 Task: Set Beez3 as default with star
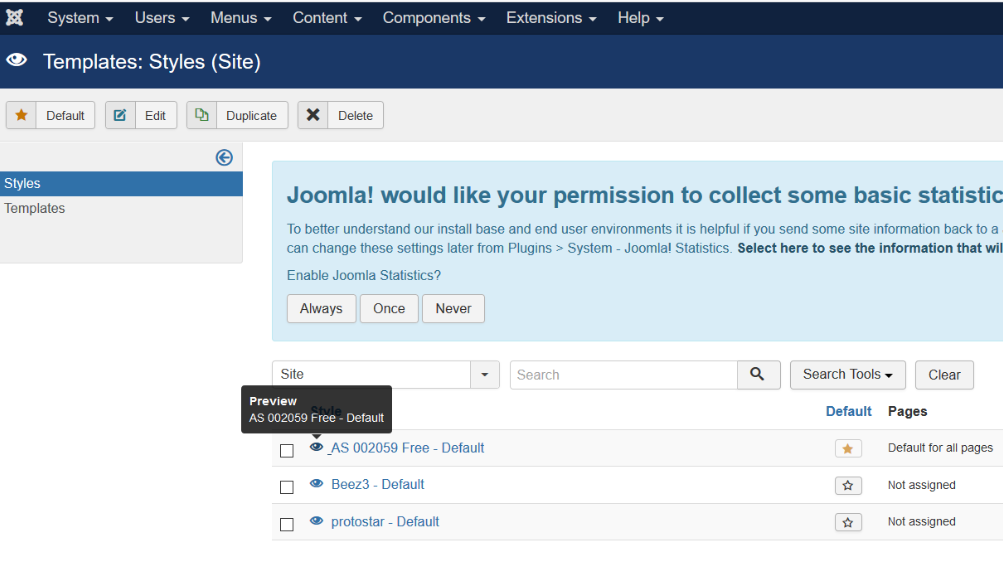point(848,485)
